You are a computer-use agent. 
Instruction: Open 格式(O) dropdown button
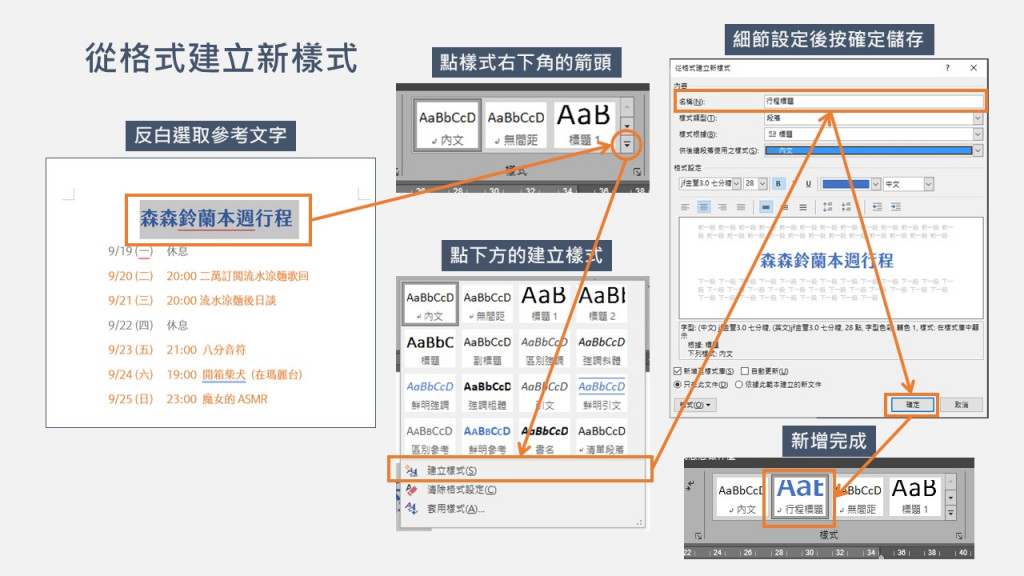[x=696, y=405]
